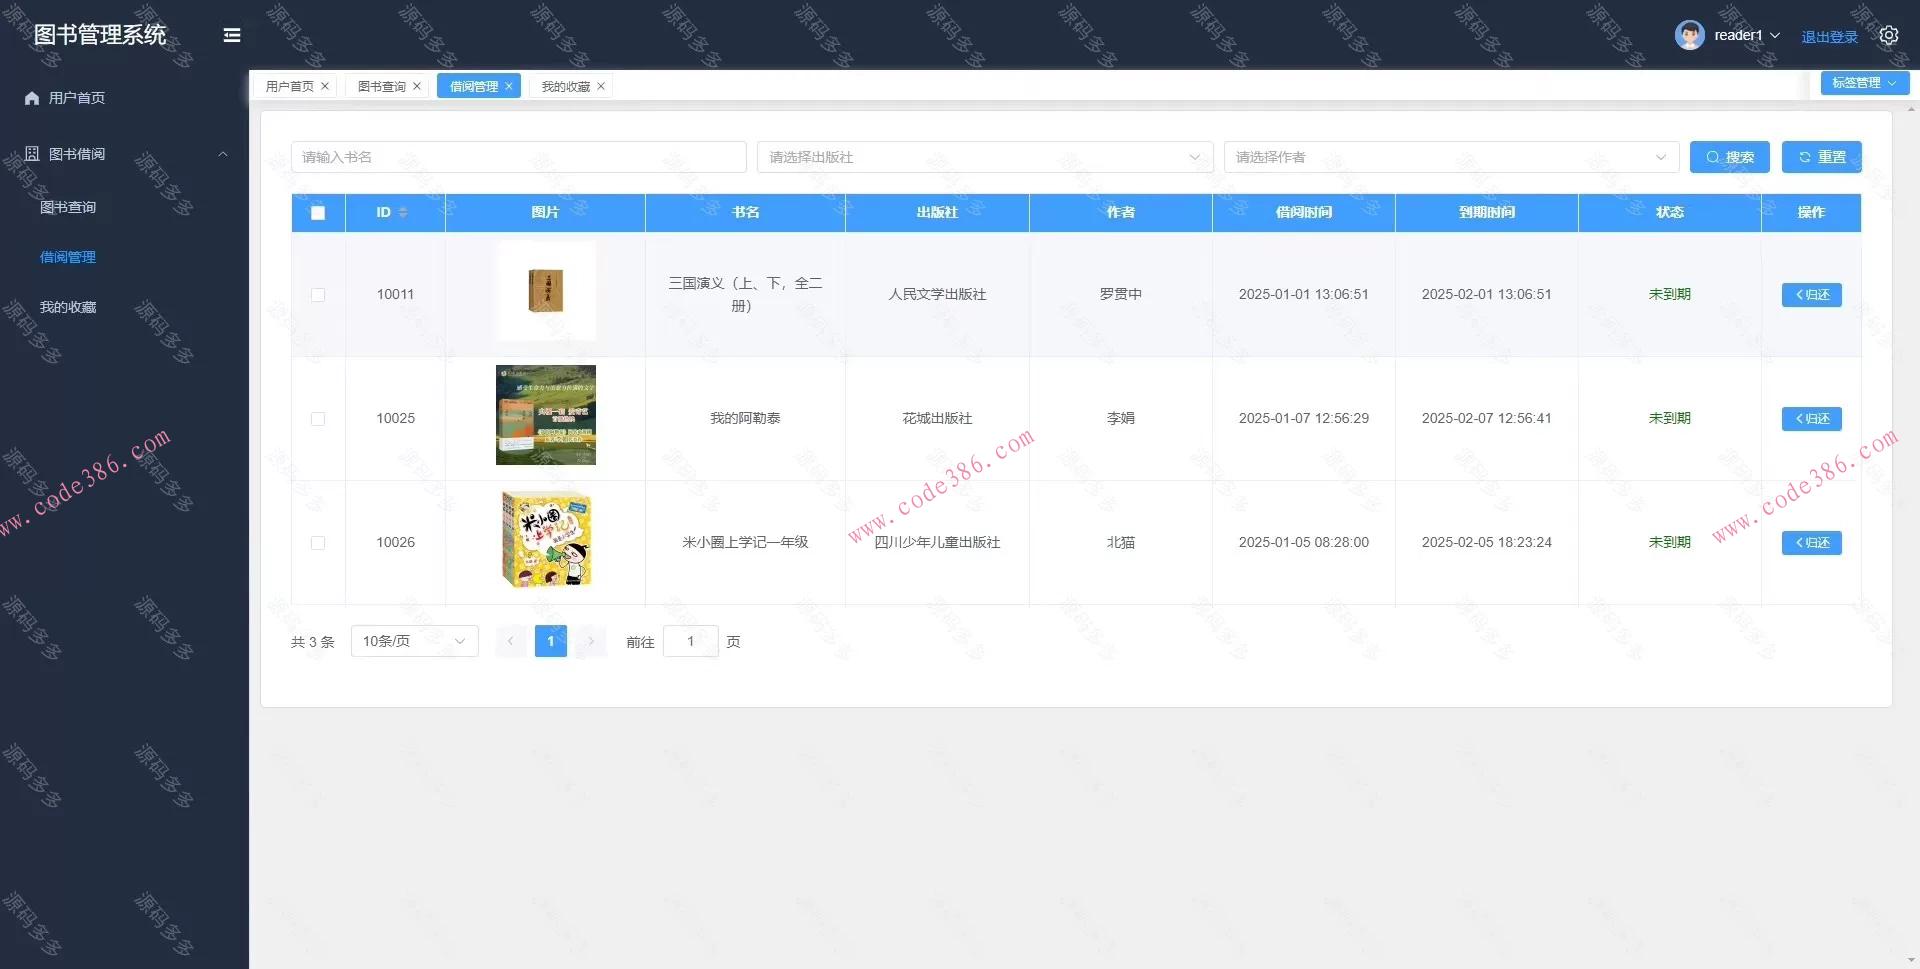Expand the 10条/页 page size selector

(x=413, y=641)
